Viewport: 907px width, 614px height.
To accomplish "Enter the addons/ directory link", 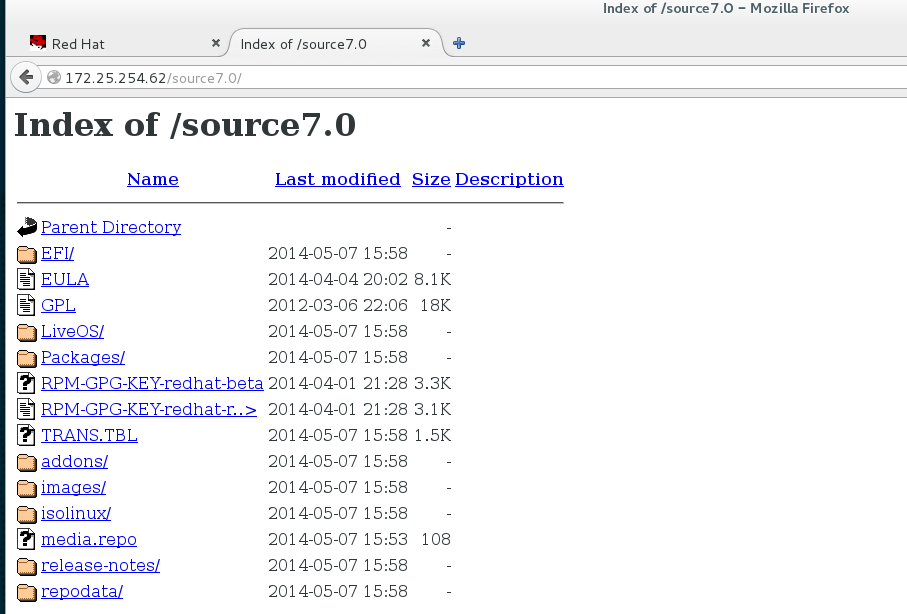I will click(75, 462).
